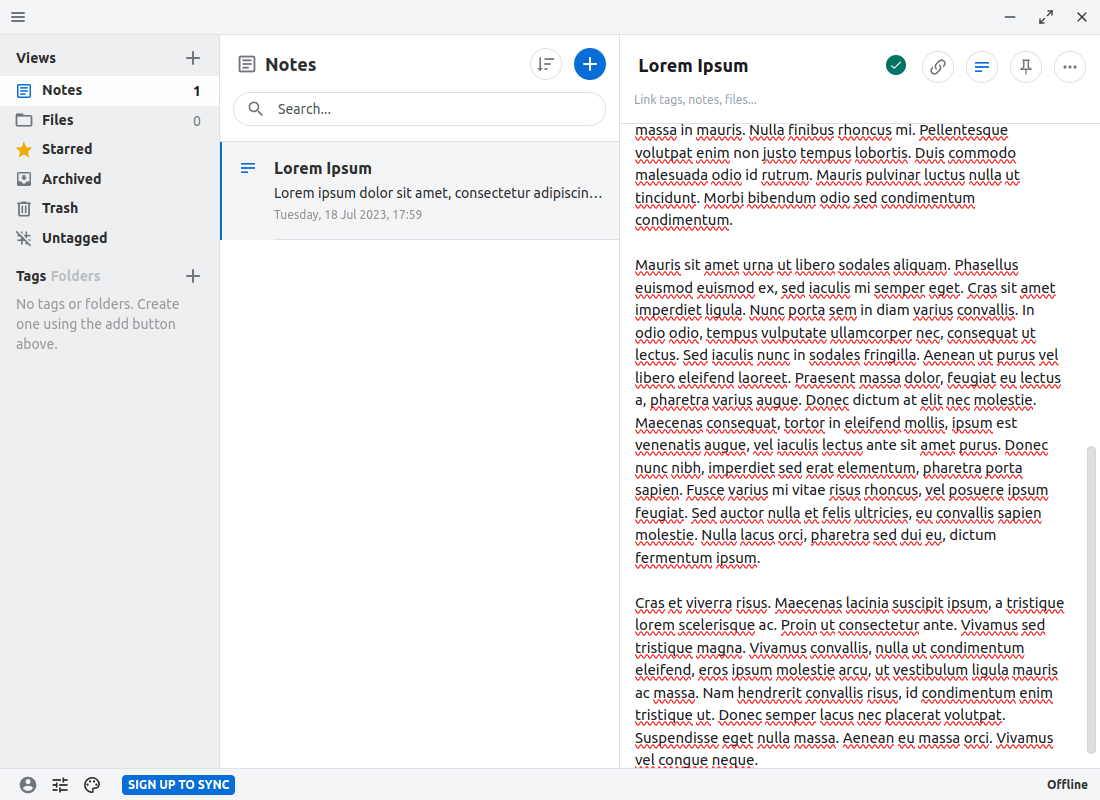Image resolution: width=1100 pixels, height=800 pixels.
Task: Open app settings via sliders icon
Action: tap(60, 784)
